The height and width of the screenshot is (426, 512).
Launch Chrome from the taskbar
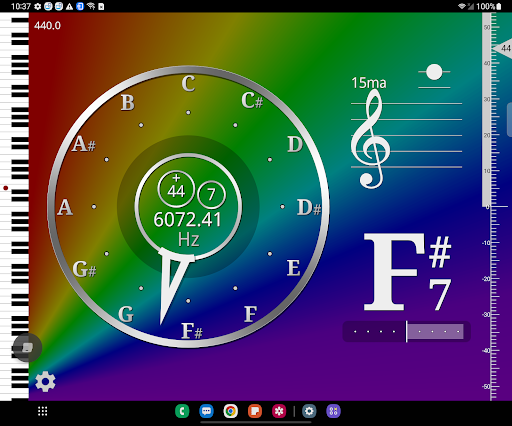coord(231,411)
